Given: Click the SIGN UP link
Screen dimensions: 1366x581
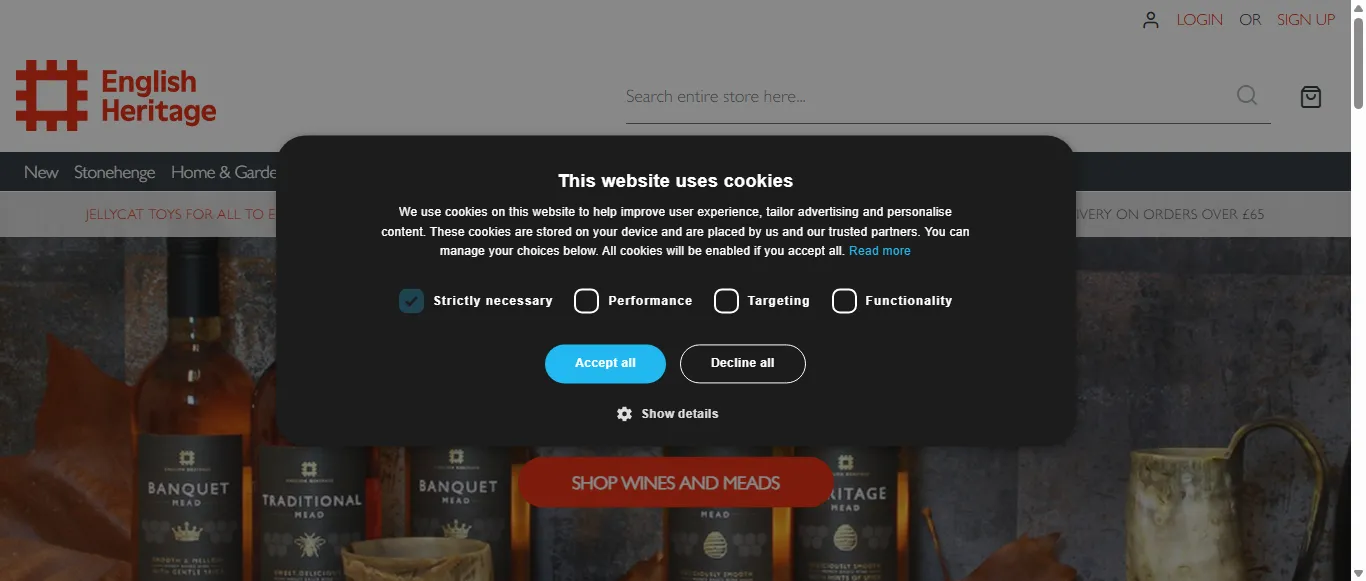Looking at the screenshot, I should (1306, 20).
